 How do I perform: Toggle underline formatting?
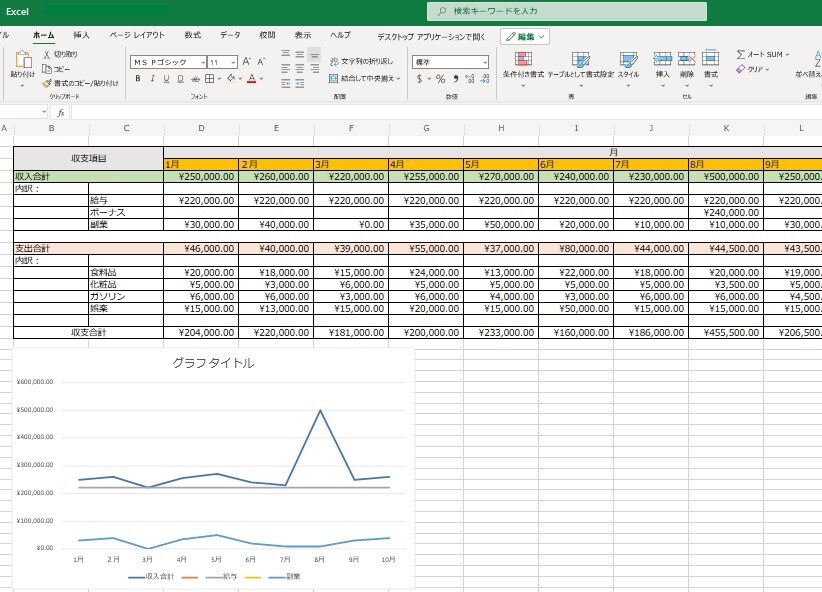point(166,79)
